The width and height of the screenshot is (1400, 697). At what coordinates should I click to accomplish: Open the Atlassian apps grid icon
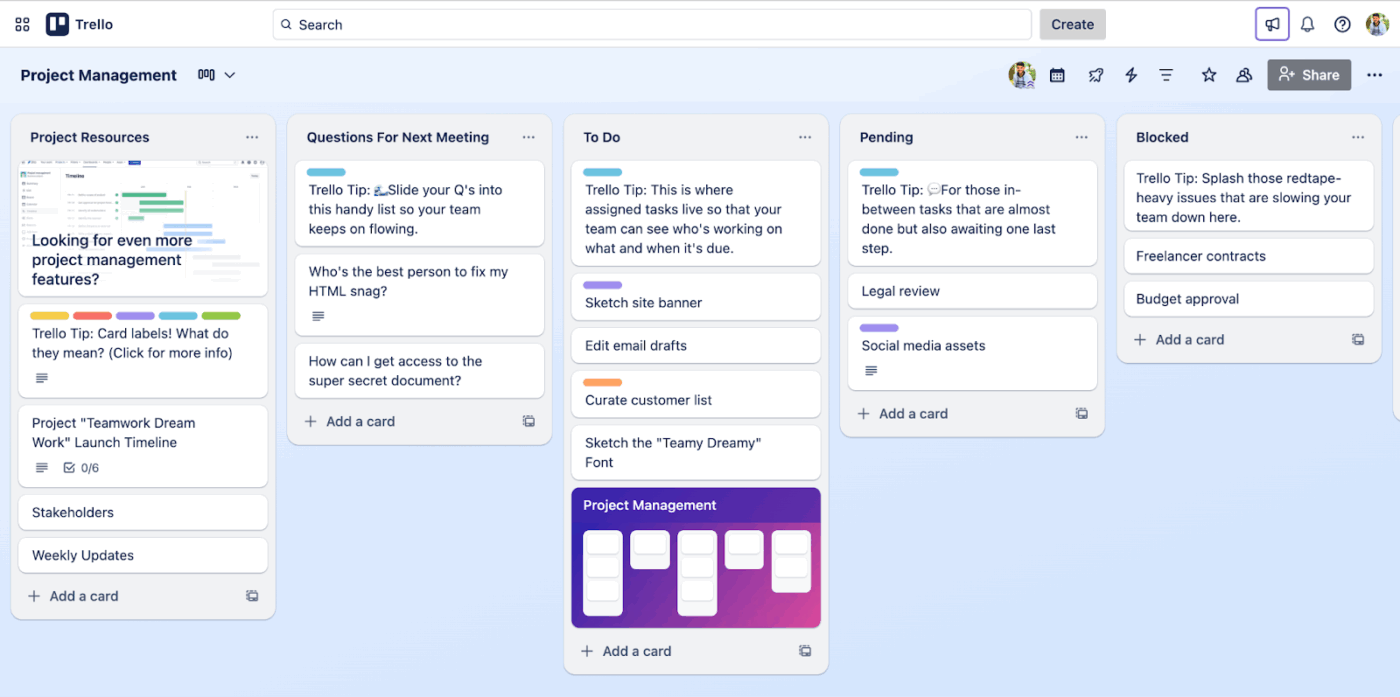[x=21, y=23]
